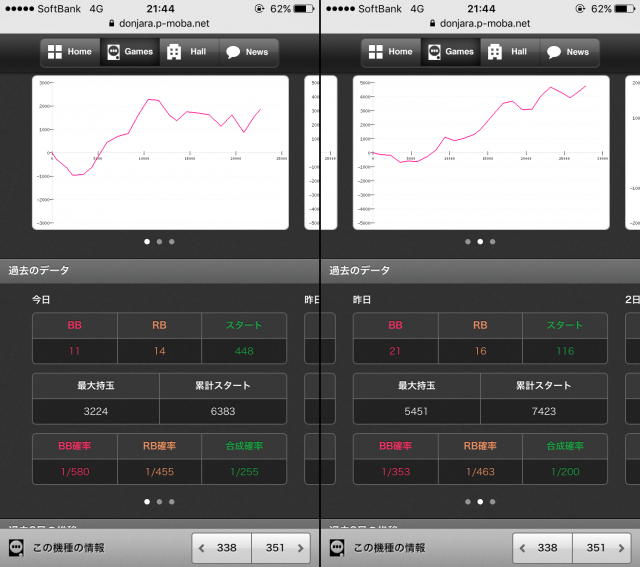Tap the Home grid icon in left screen

(55, 52)
